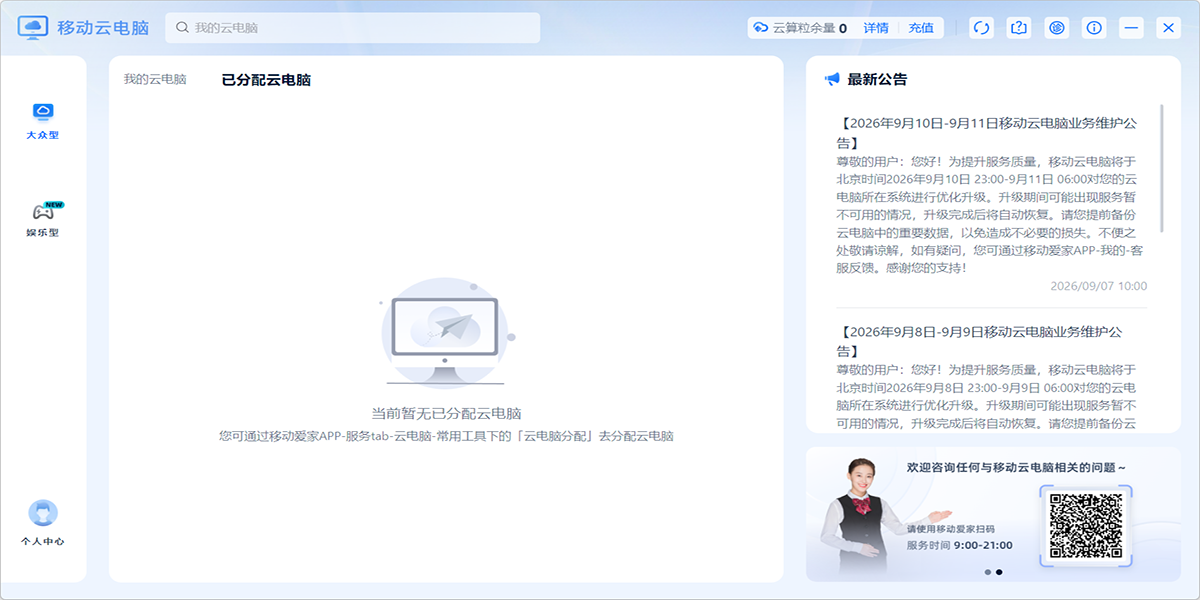
Task: Open the info icon
Action: pyautogui.click(x=1094, y=28)
